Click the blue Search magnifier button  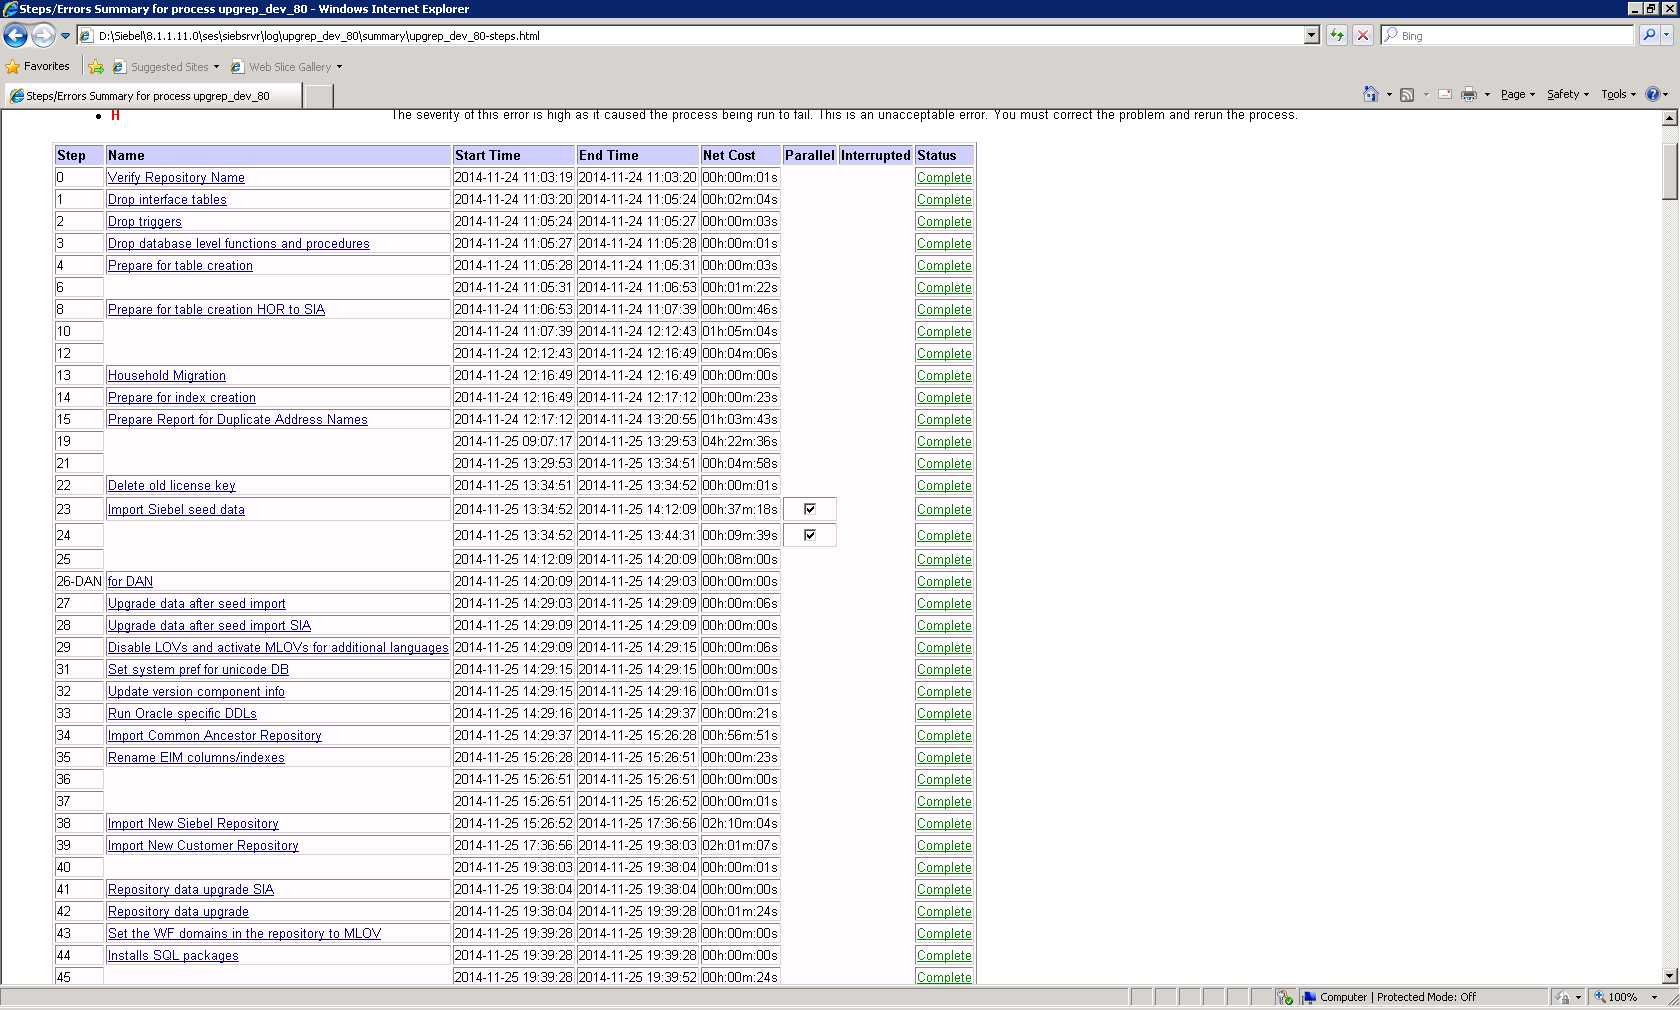pos(1649,35)
